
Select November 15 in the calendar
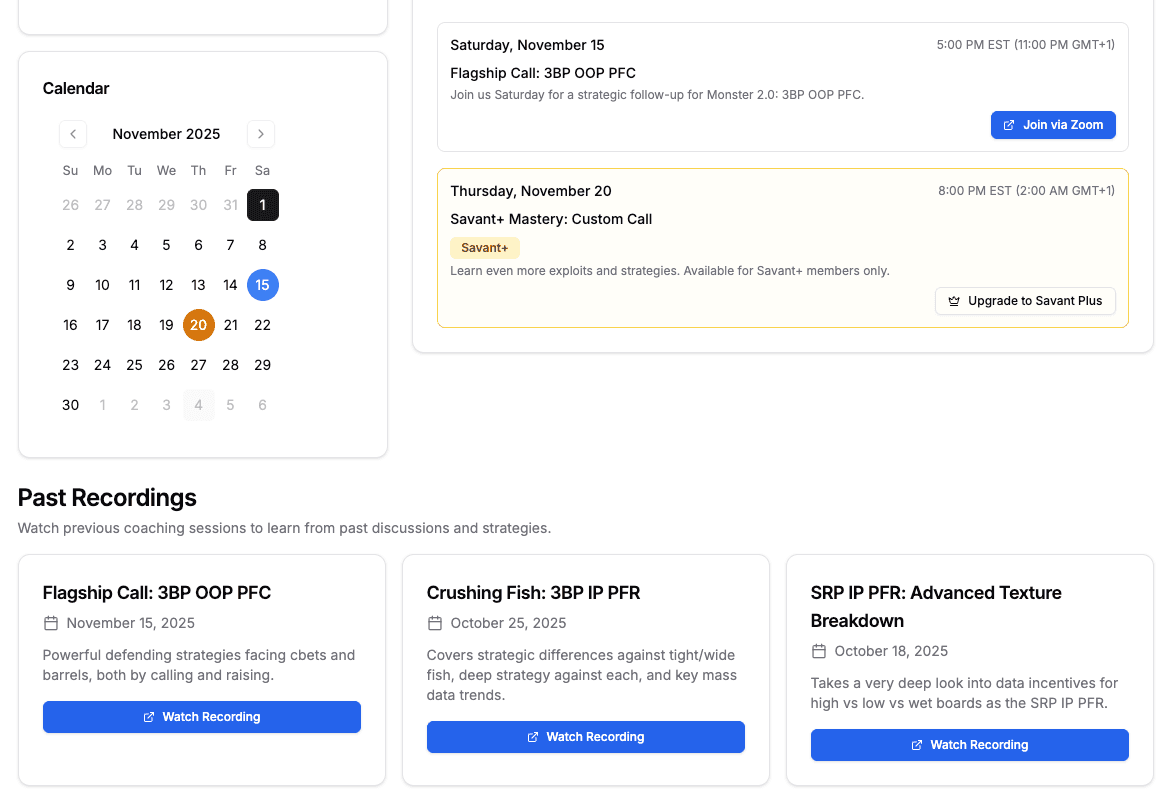[262, 284]
